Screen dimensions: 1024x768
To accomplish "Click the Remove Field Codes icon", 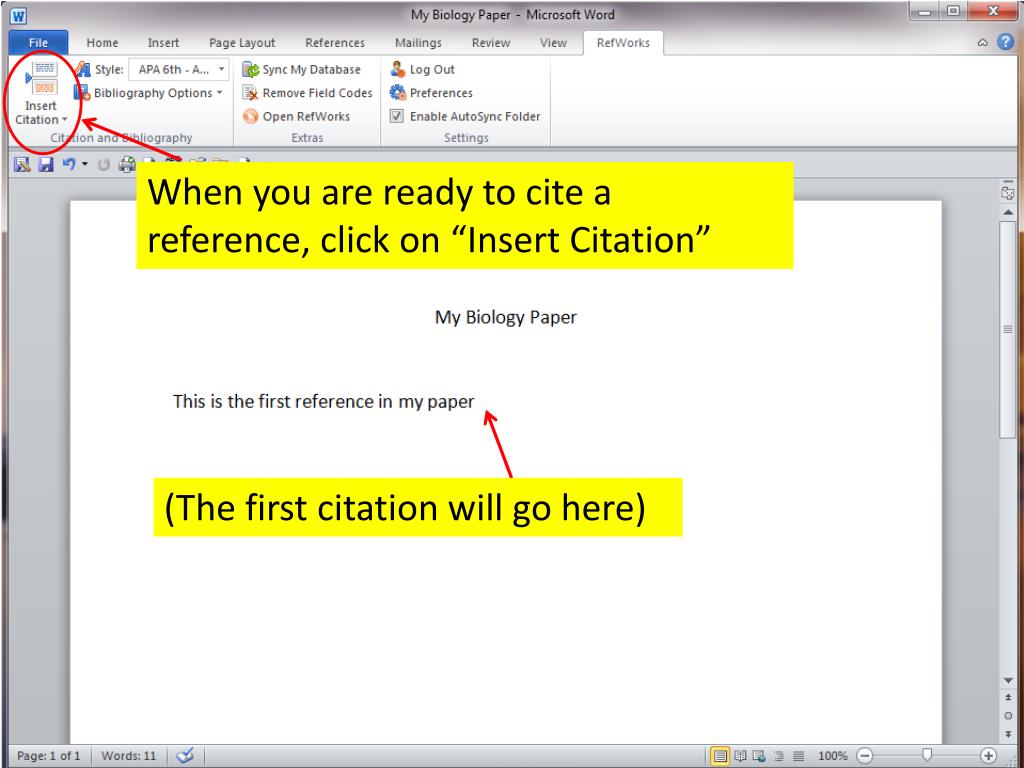I will pos(250,93).
